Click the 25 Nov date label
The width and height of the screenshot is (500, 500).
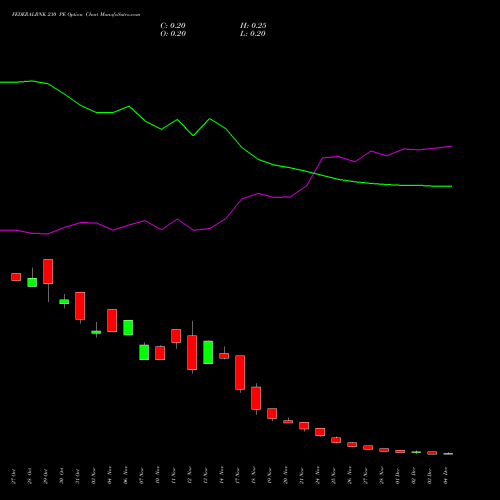click(334, 476)
